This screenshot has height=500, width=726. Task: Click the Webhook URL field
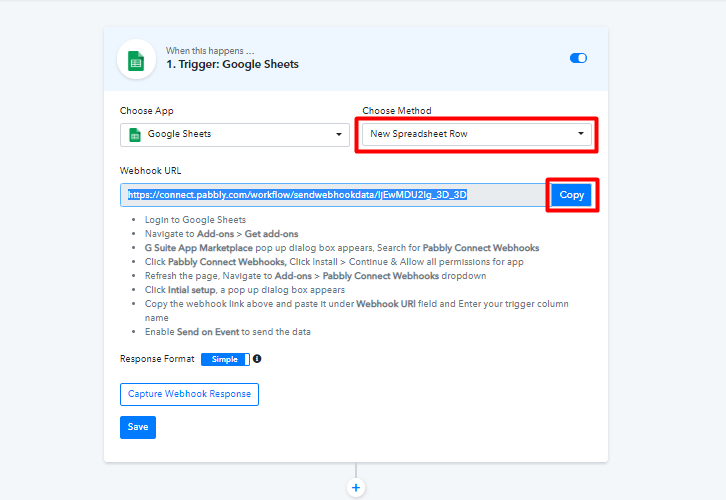[333, 195]
